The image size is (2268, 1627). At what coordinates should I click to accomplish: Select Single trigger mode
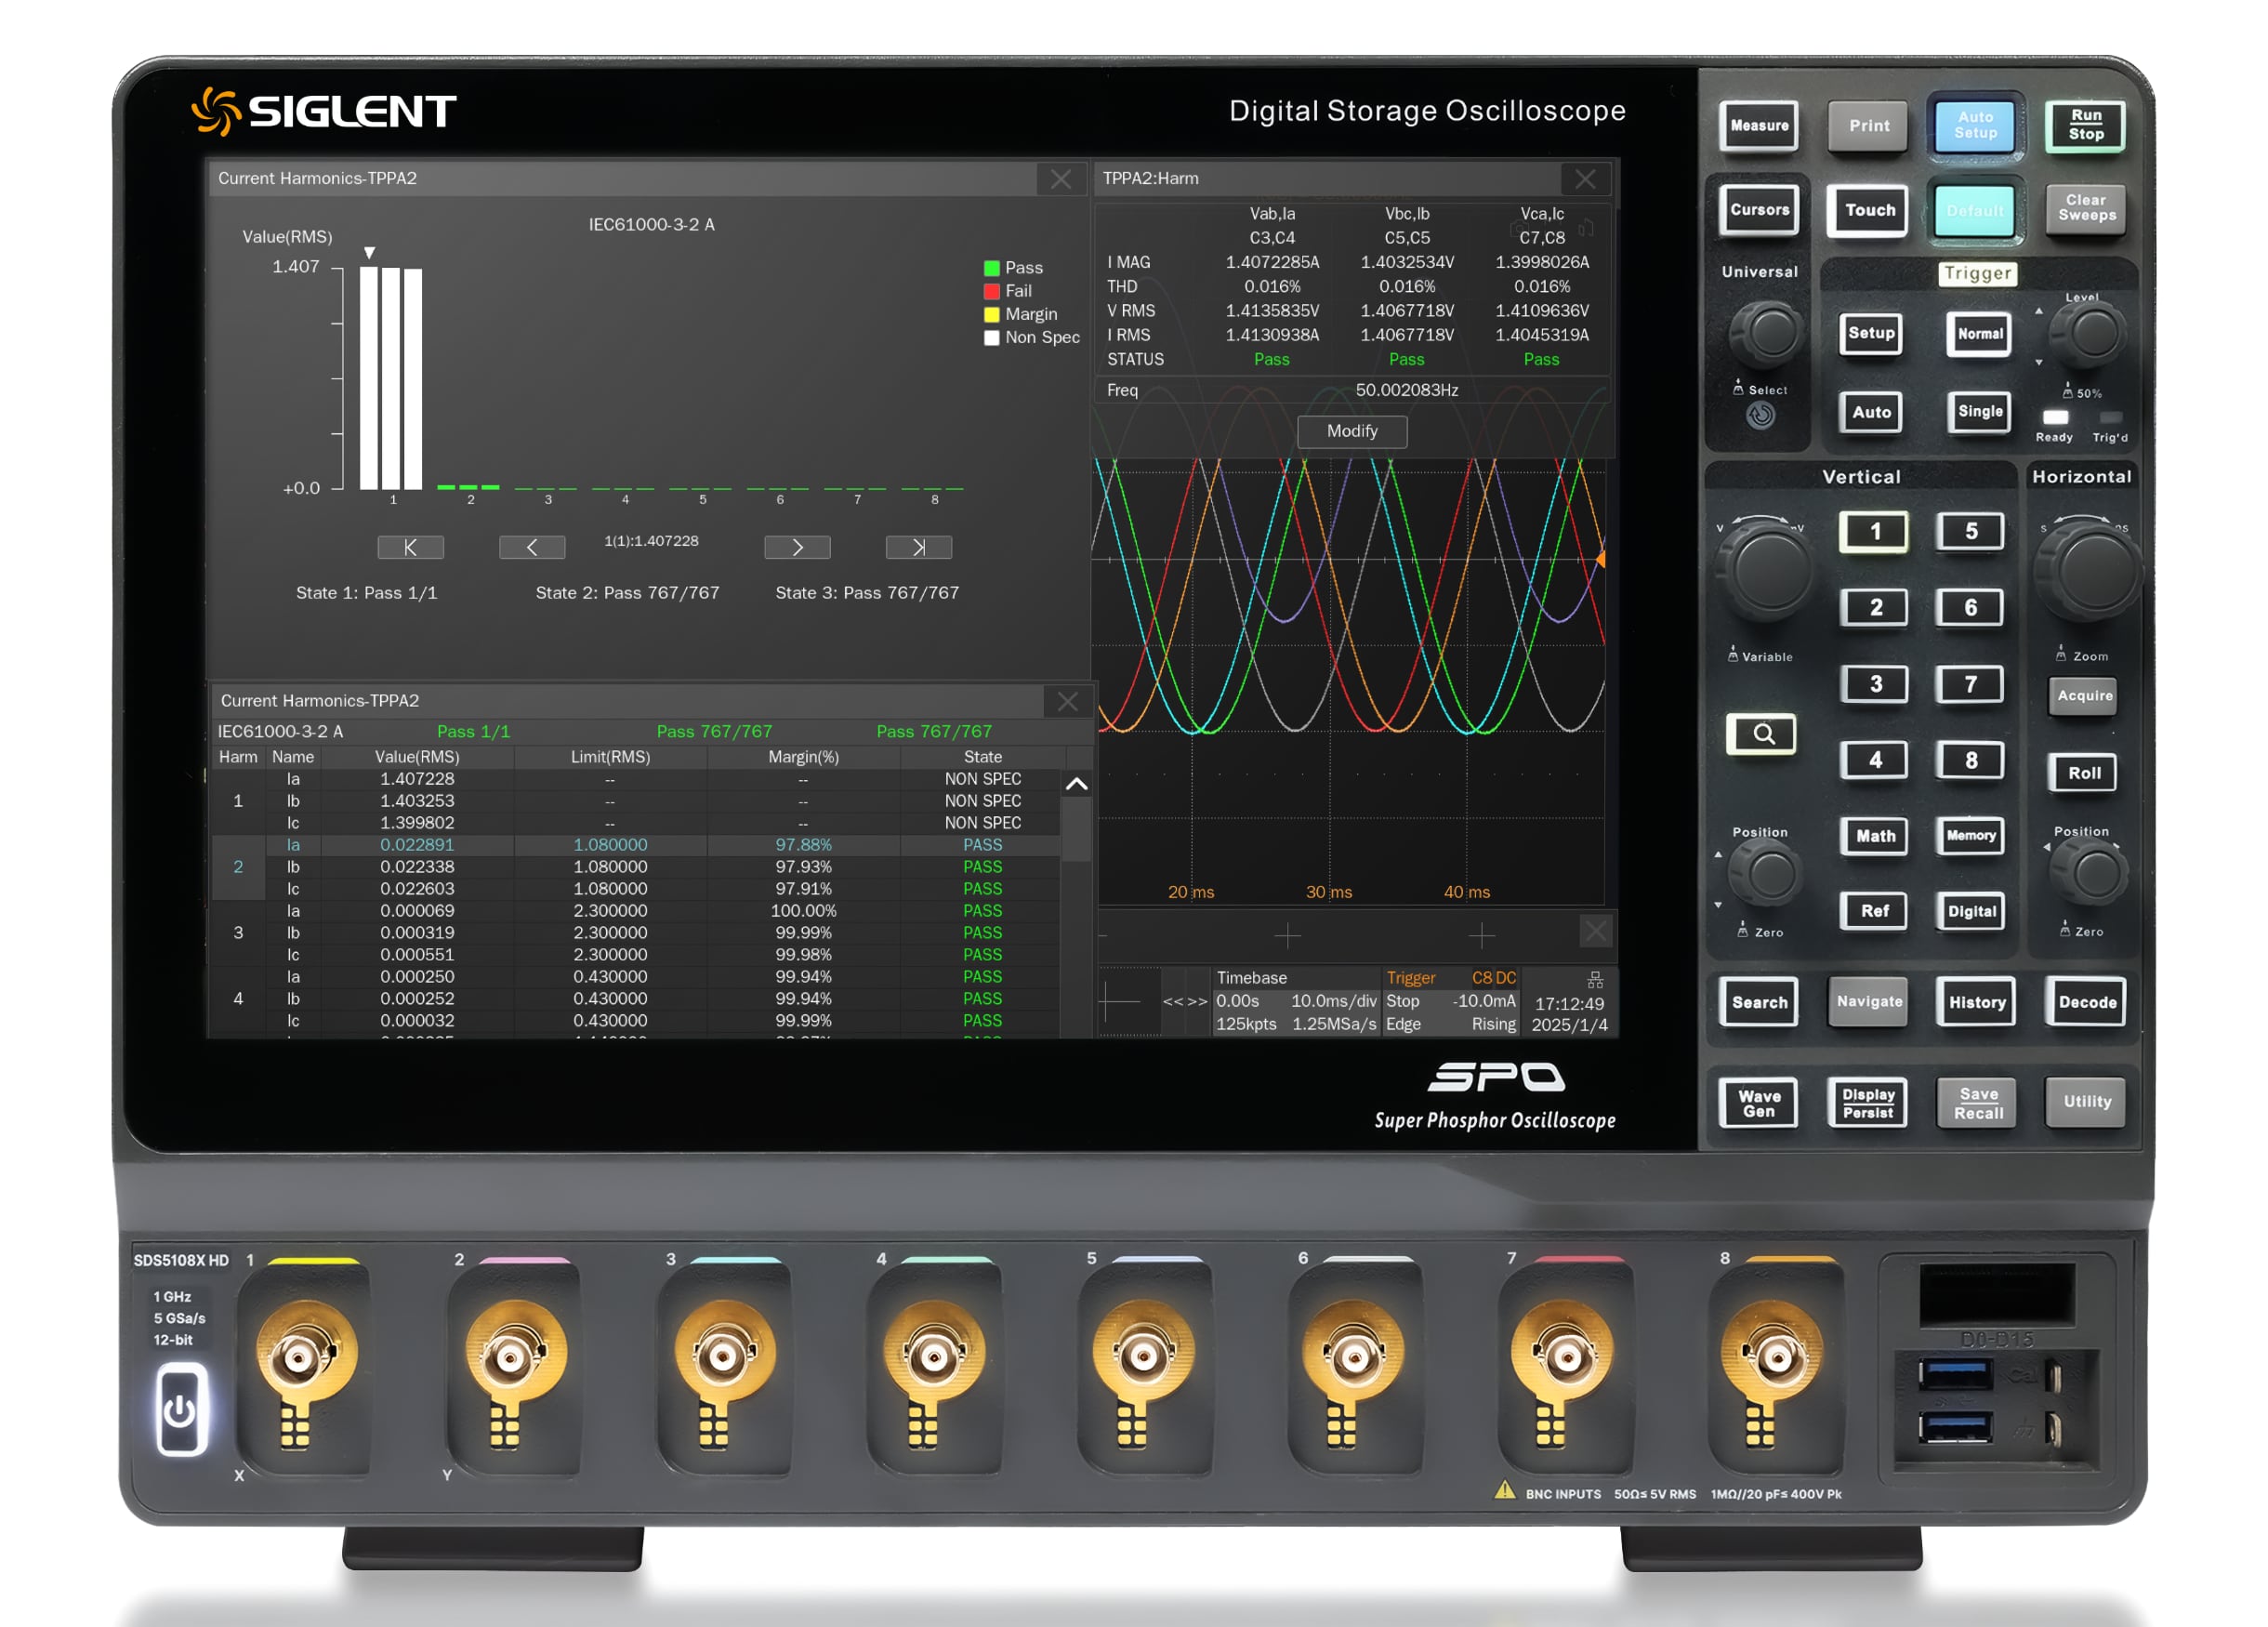(1979, 412)
